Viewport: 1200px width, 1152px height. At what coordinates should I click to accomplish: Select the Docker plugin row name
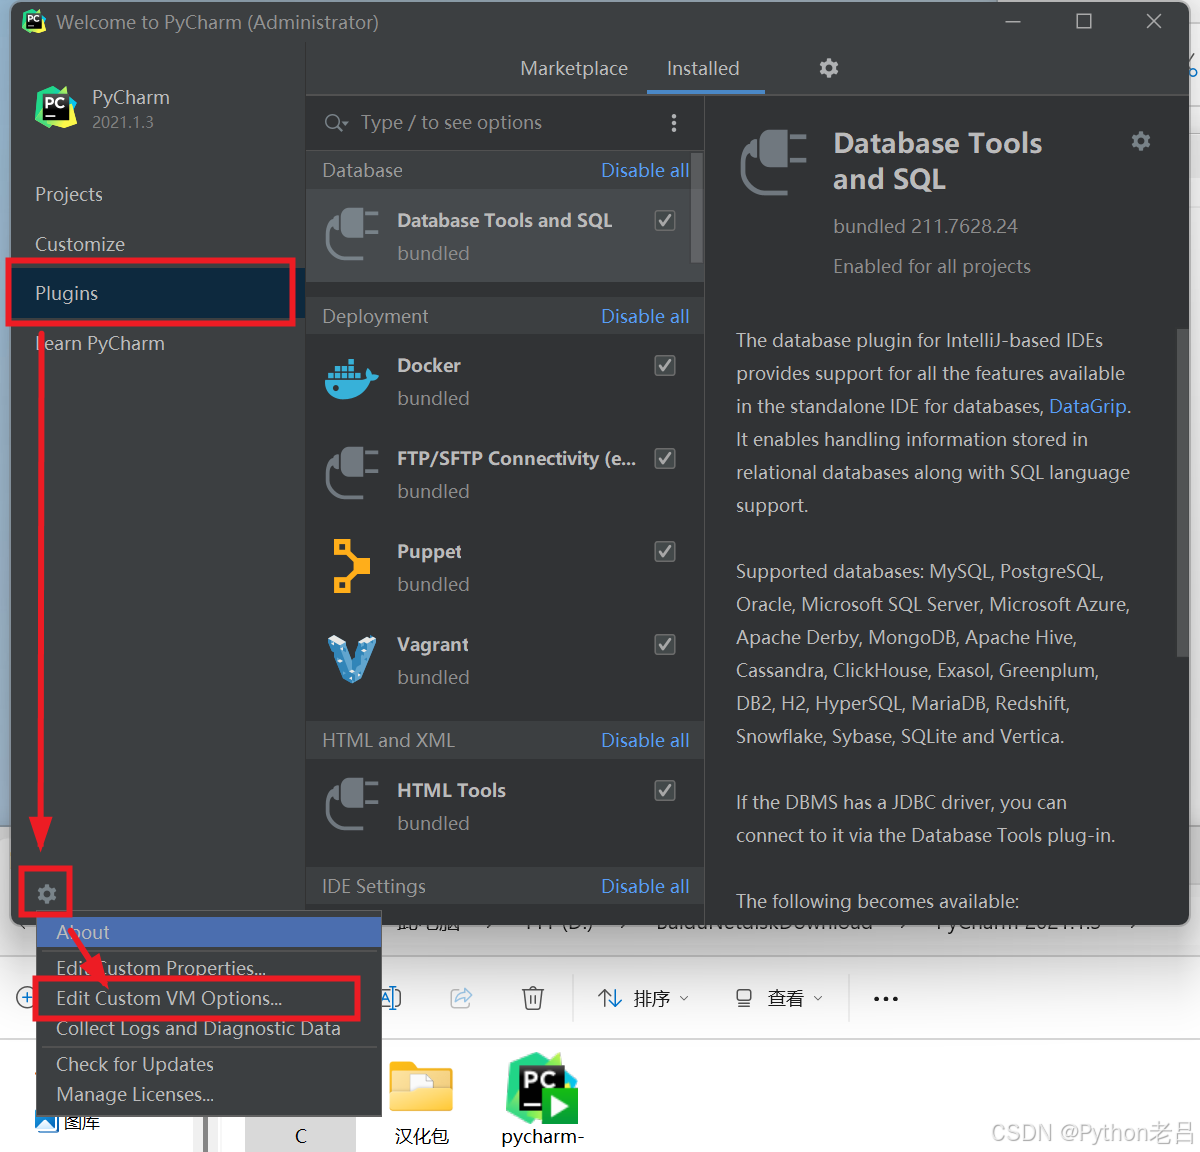tap(429, 365)
